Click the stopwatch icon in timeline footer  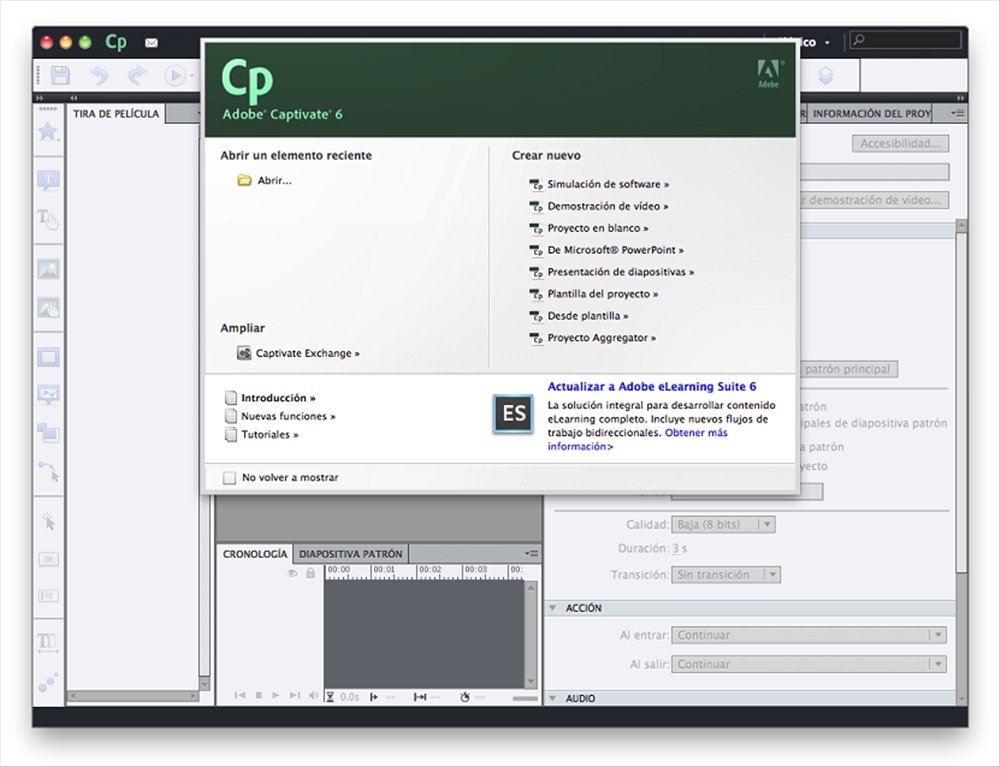[x=465, y=697]
